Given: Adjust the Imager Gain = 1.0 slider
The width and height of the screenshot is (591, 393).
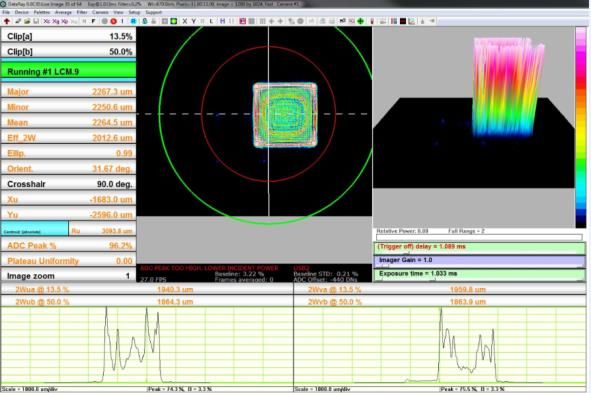Looking at the screenshot, I should coord(479,260).
